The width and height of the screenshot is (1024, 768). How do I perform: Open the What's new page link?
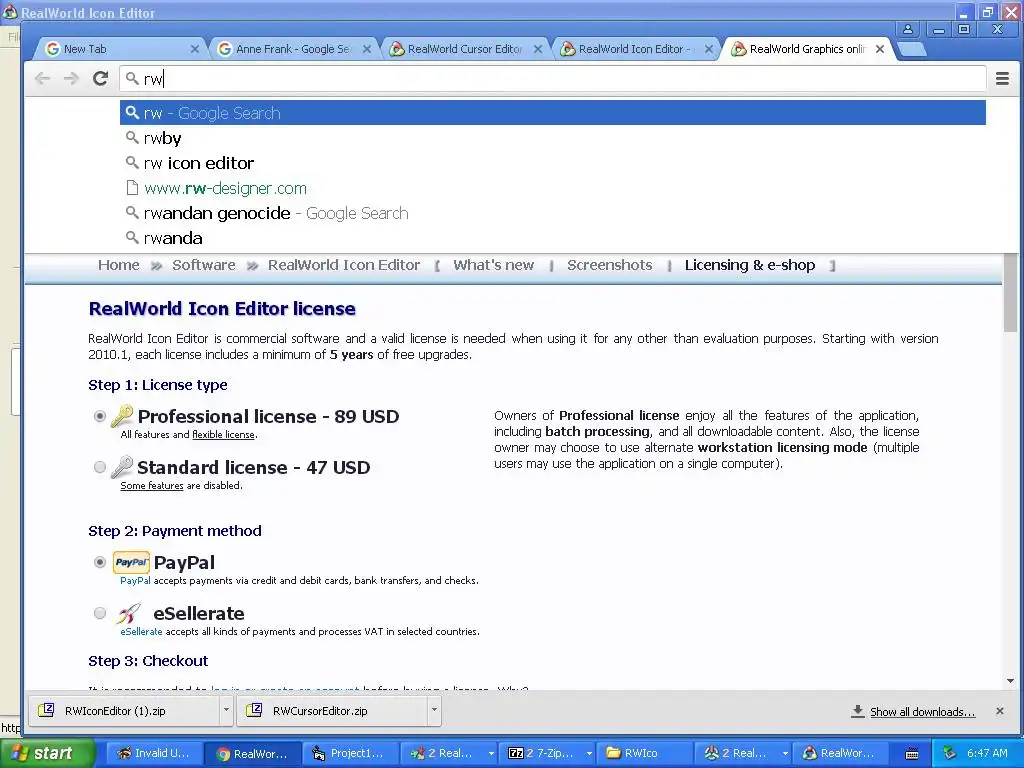click(x=494, y=265)
